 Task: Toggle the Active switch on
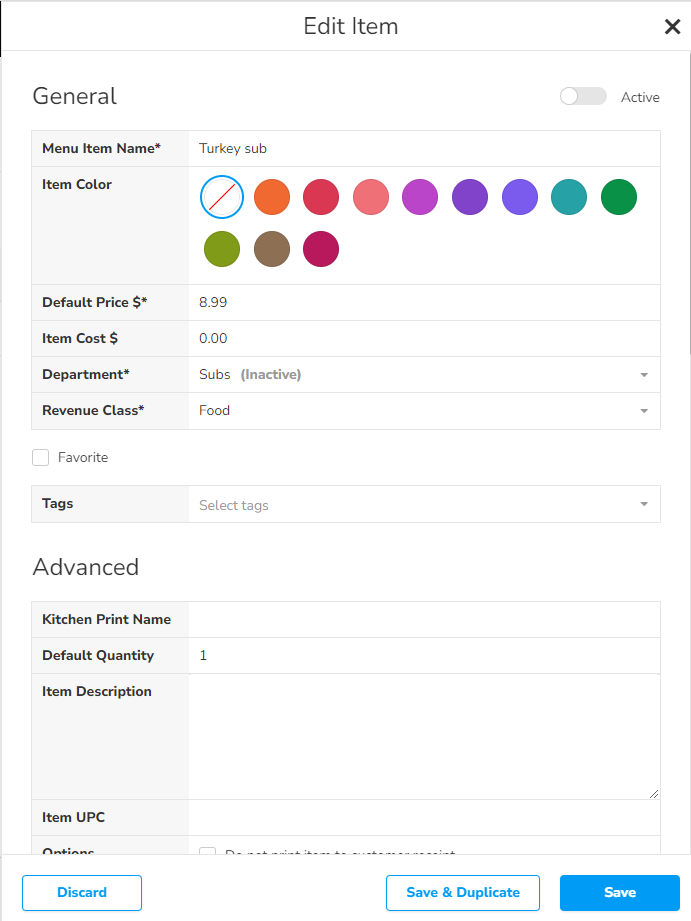(583, 97)
